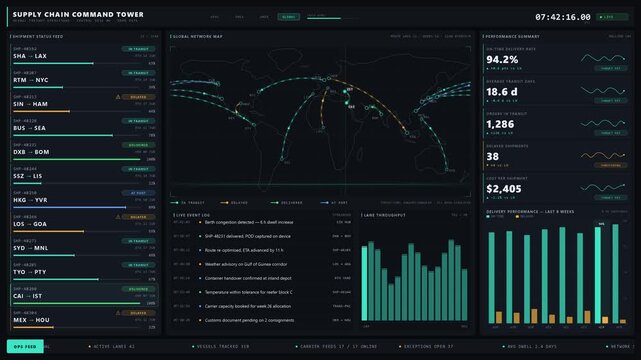The image size is (641, 360).
Task: Click the 18.6 d average transit value
Action: click(502, 92)
